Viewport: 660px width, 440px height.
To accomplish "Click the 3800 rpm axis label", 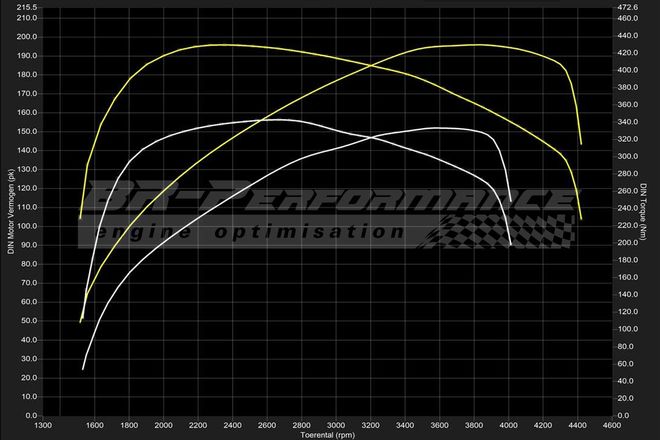I will click(x=474, y=426).
